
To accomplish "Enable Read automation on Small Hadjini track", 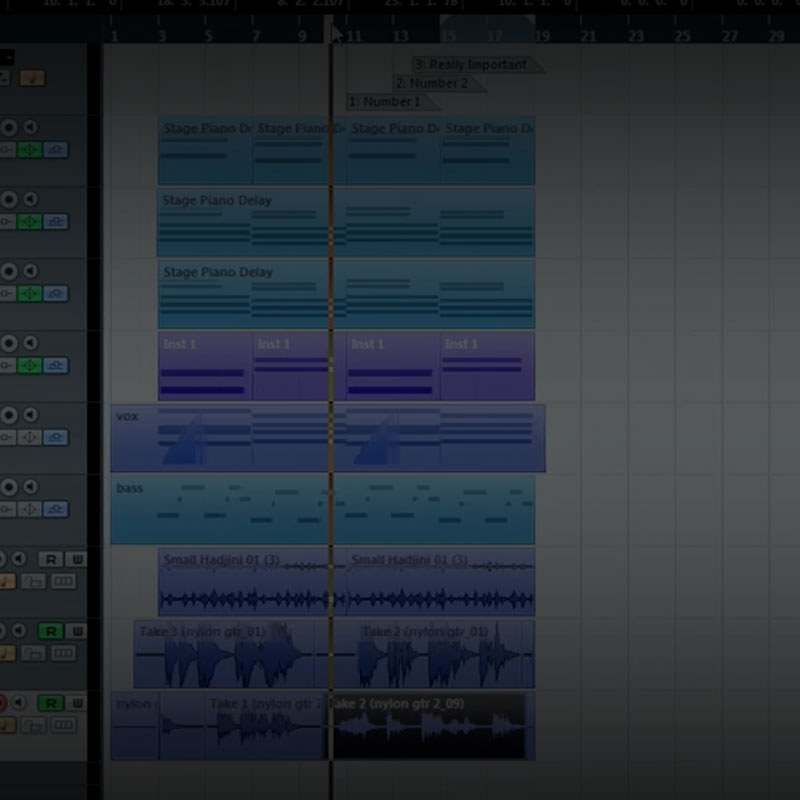I will pos(51,560).
